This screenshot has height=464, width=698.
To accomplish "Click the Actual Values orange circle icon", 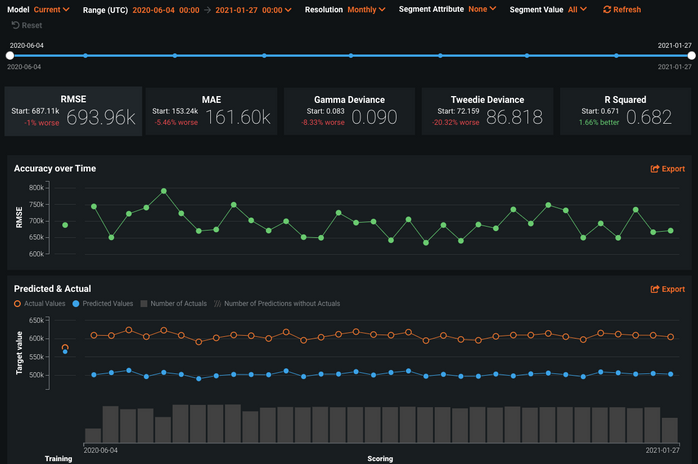I will pyautogui.click(x=16, y=303).
